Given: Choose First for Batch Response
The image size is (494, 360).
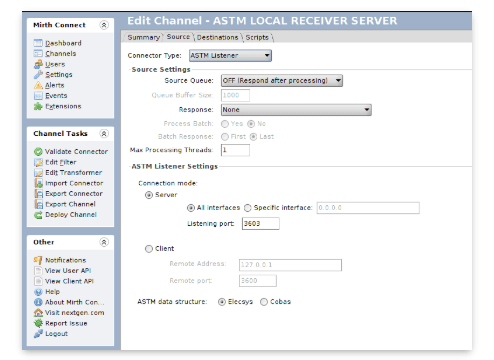Looking at the screenshot, I should pyautogui.click(x=225, y=137).
